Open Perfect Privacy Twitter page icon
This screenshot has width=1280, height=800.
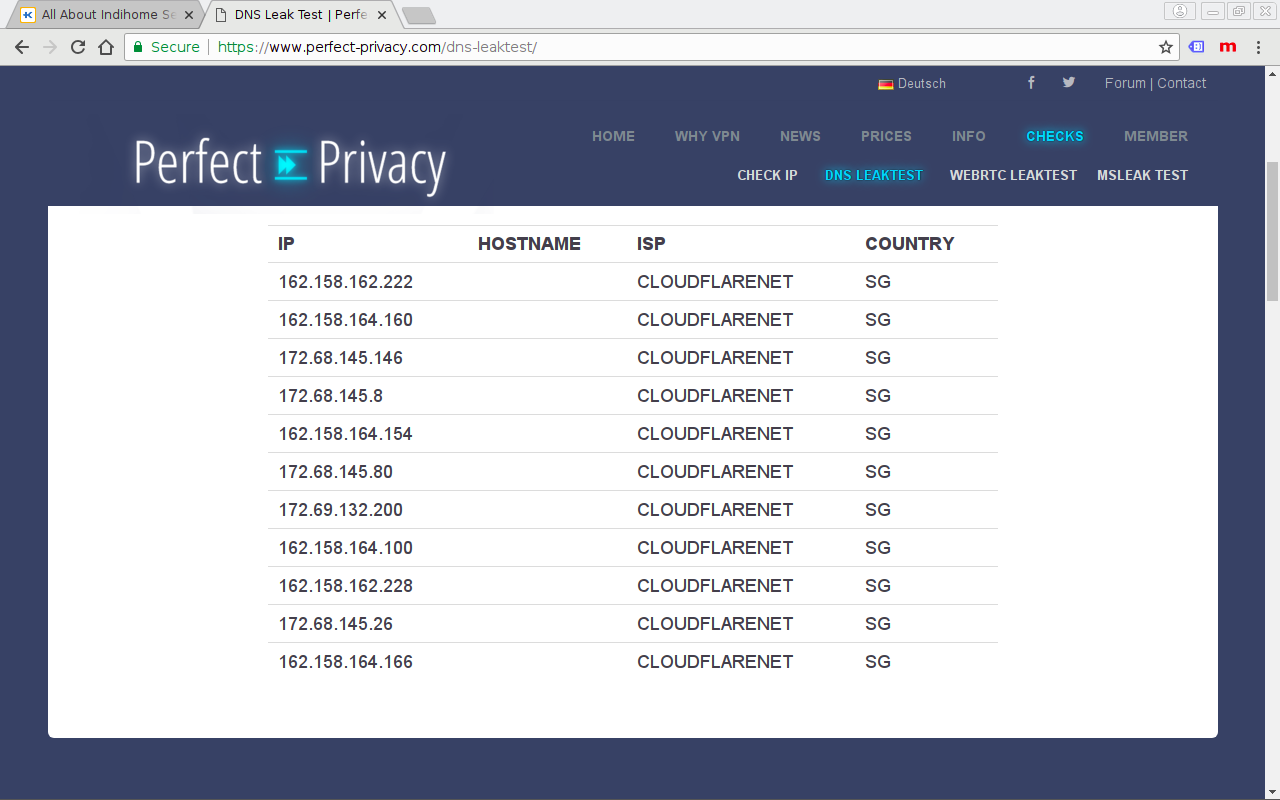1069,83
